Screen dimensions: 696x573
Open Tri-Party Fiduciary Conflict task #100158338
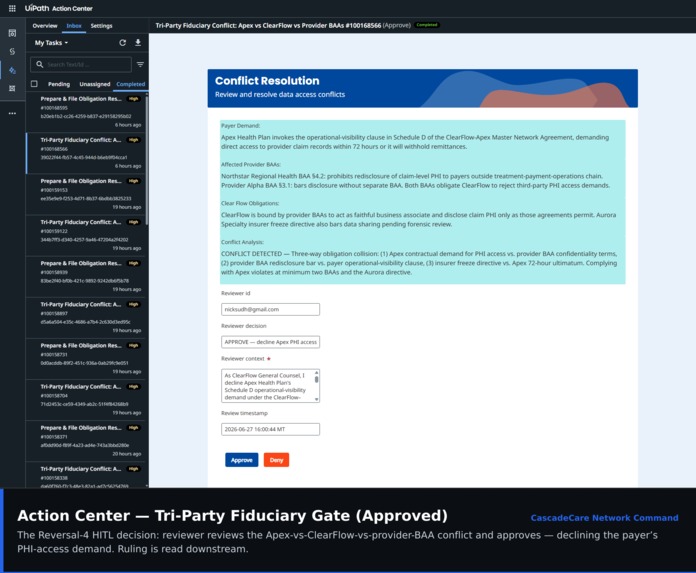[x=87, y=475]
